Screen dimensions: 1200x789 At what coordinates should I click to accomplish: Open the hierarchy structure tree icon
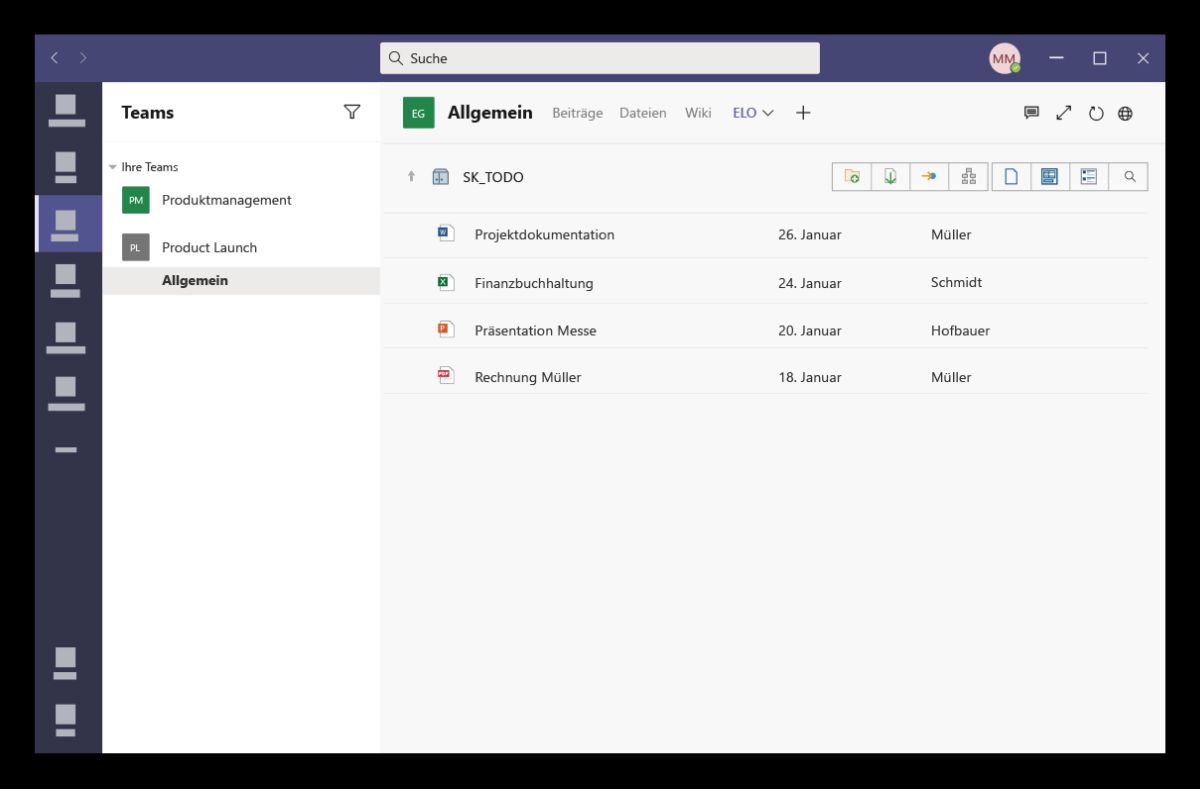point(968,177)
